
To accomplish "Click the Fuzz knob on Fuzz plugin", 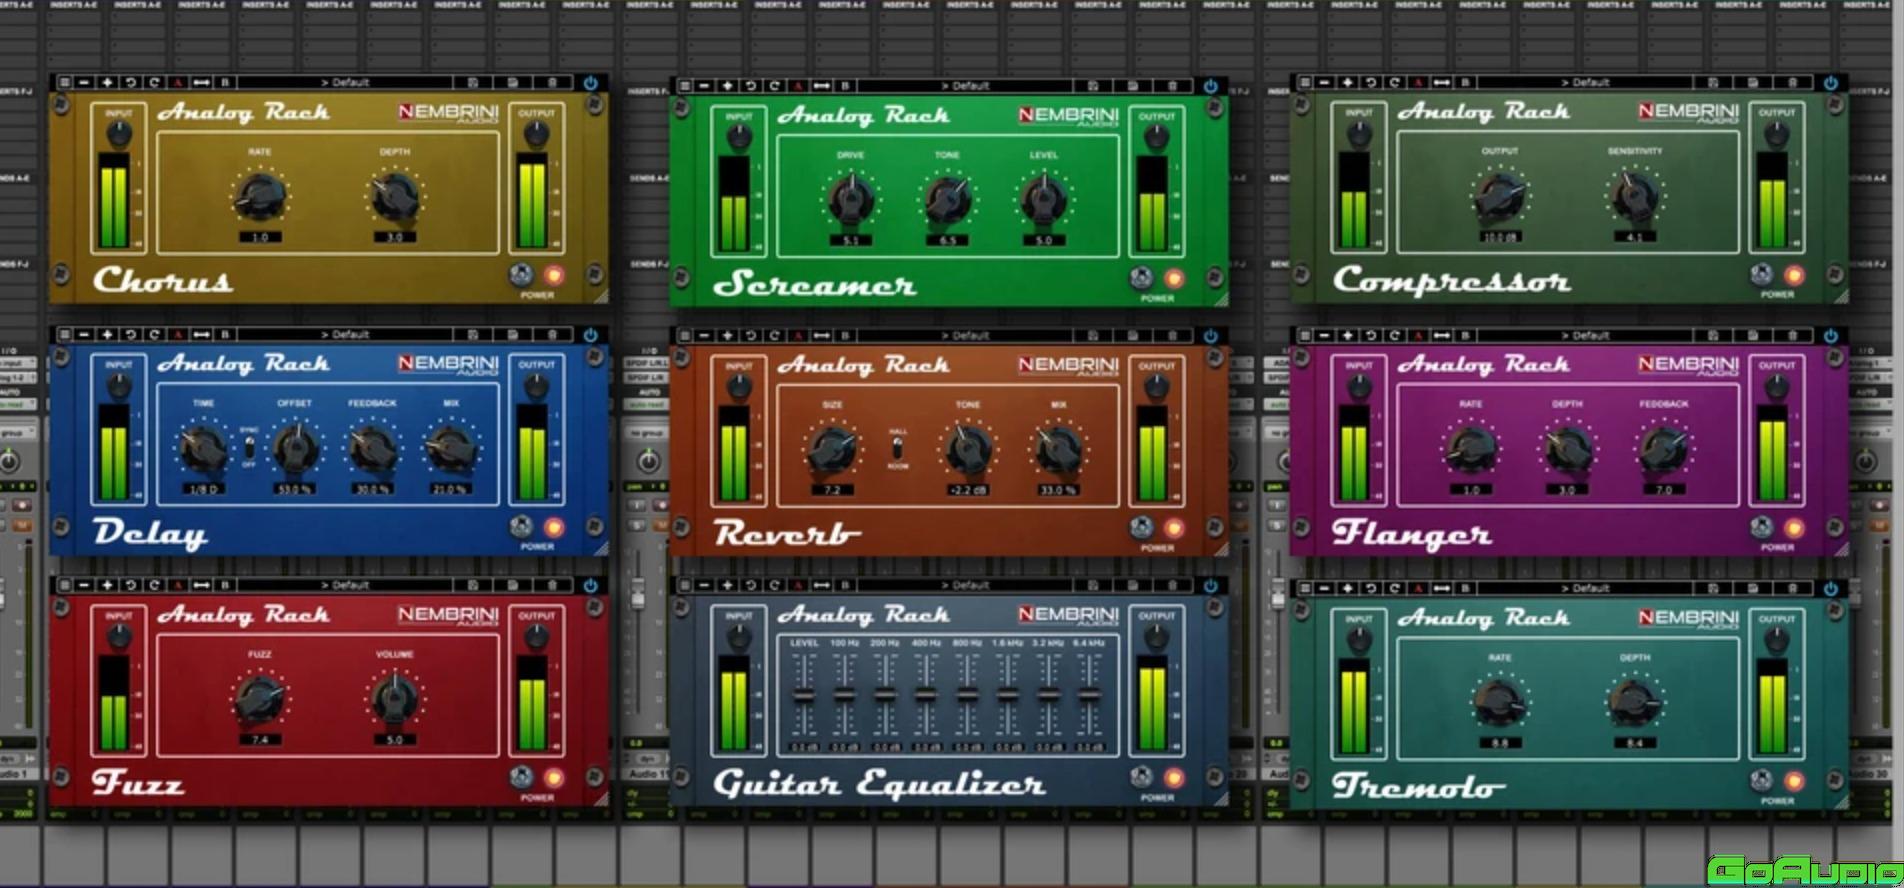I will point(260,698).
